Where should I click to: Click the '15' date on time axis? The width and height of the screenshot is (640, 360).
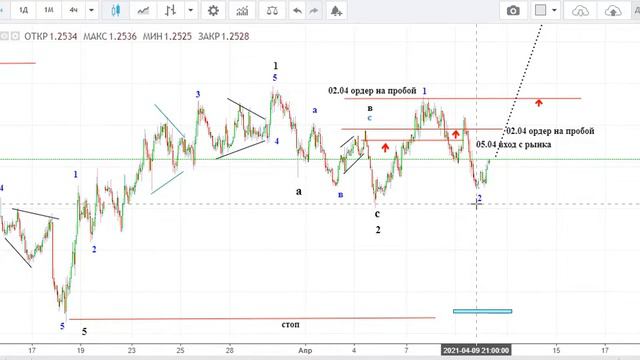[556, 350]
